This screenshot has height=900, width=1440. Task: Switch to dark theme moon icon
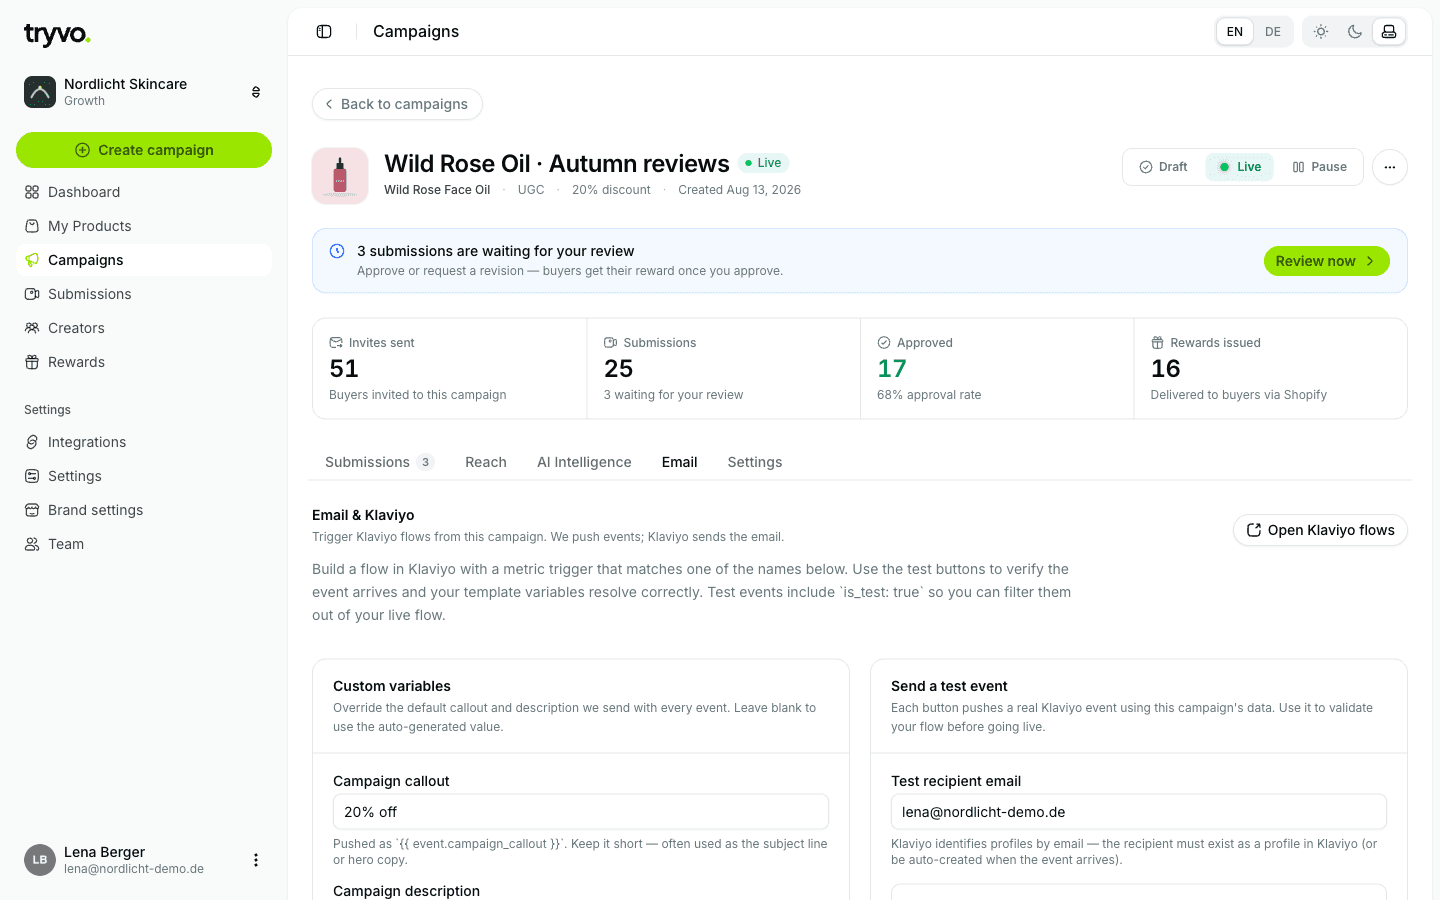1355,32
